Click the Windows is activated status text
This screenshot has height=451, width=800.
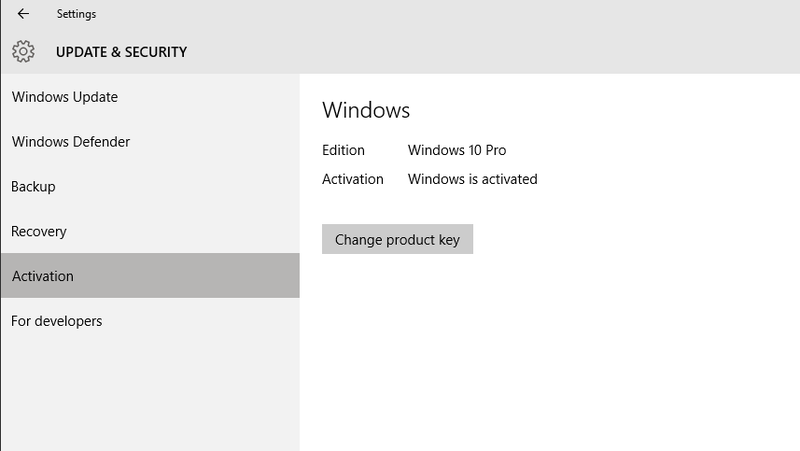tap(472, 179)
